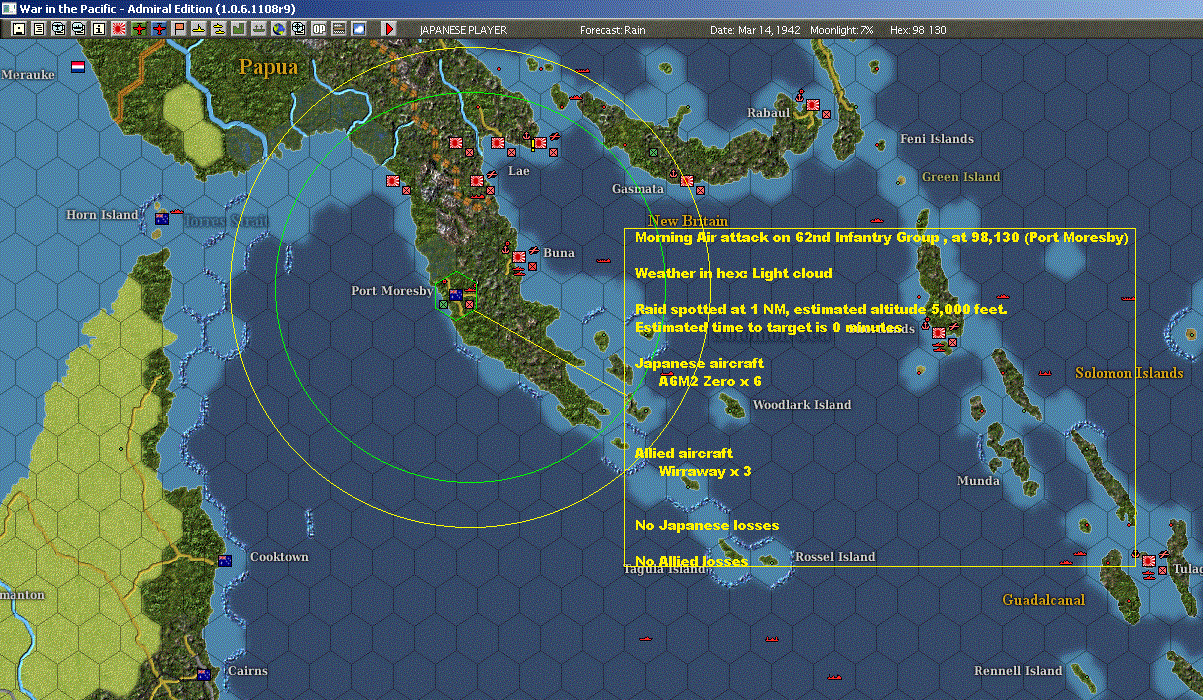Click the Morning Air attack report heading
1203x700 pixels.
pyautogui.click(x=882, y=238)
